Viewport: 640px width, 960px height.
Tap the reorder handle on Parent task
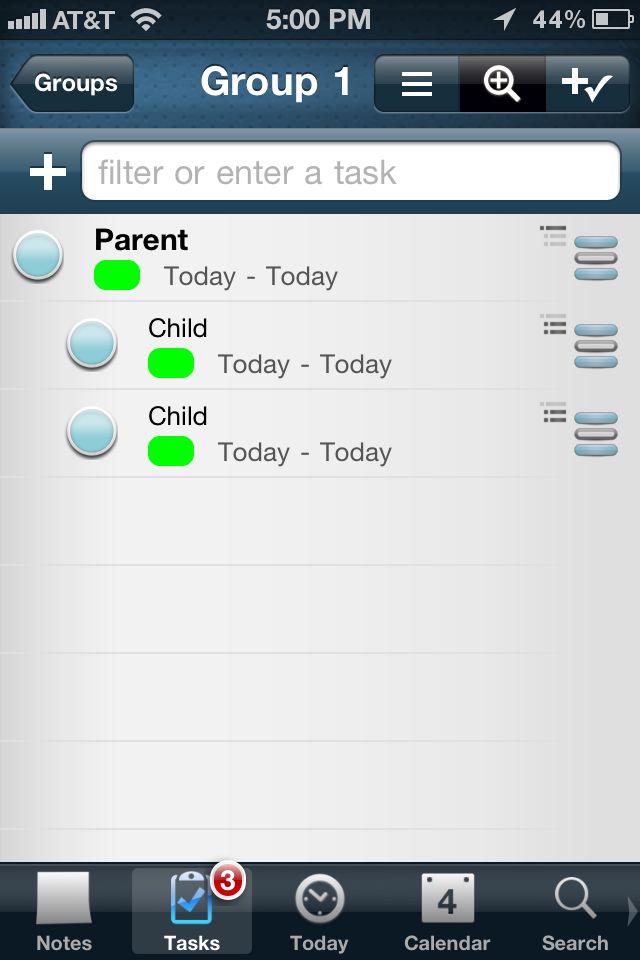tap(596, 258)
